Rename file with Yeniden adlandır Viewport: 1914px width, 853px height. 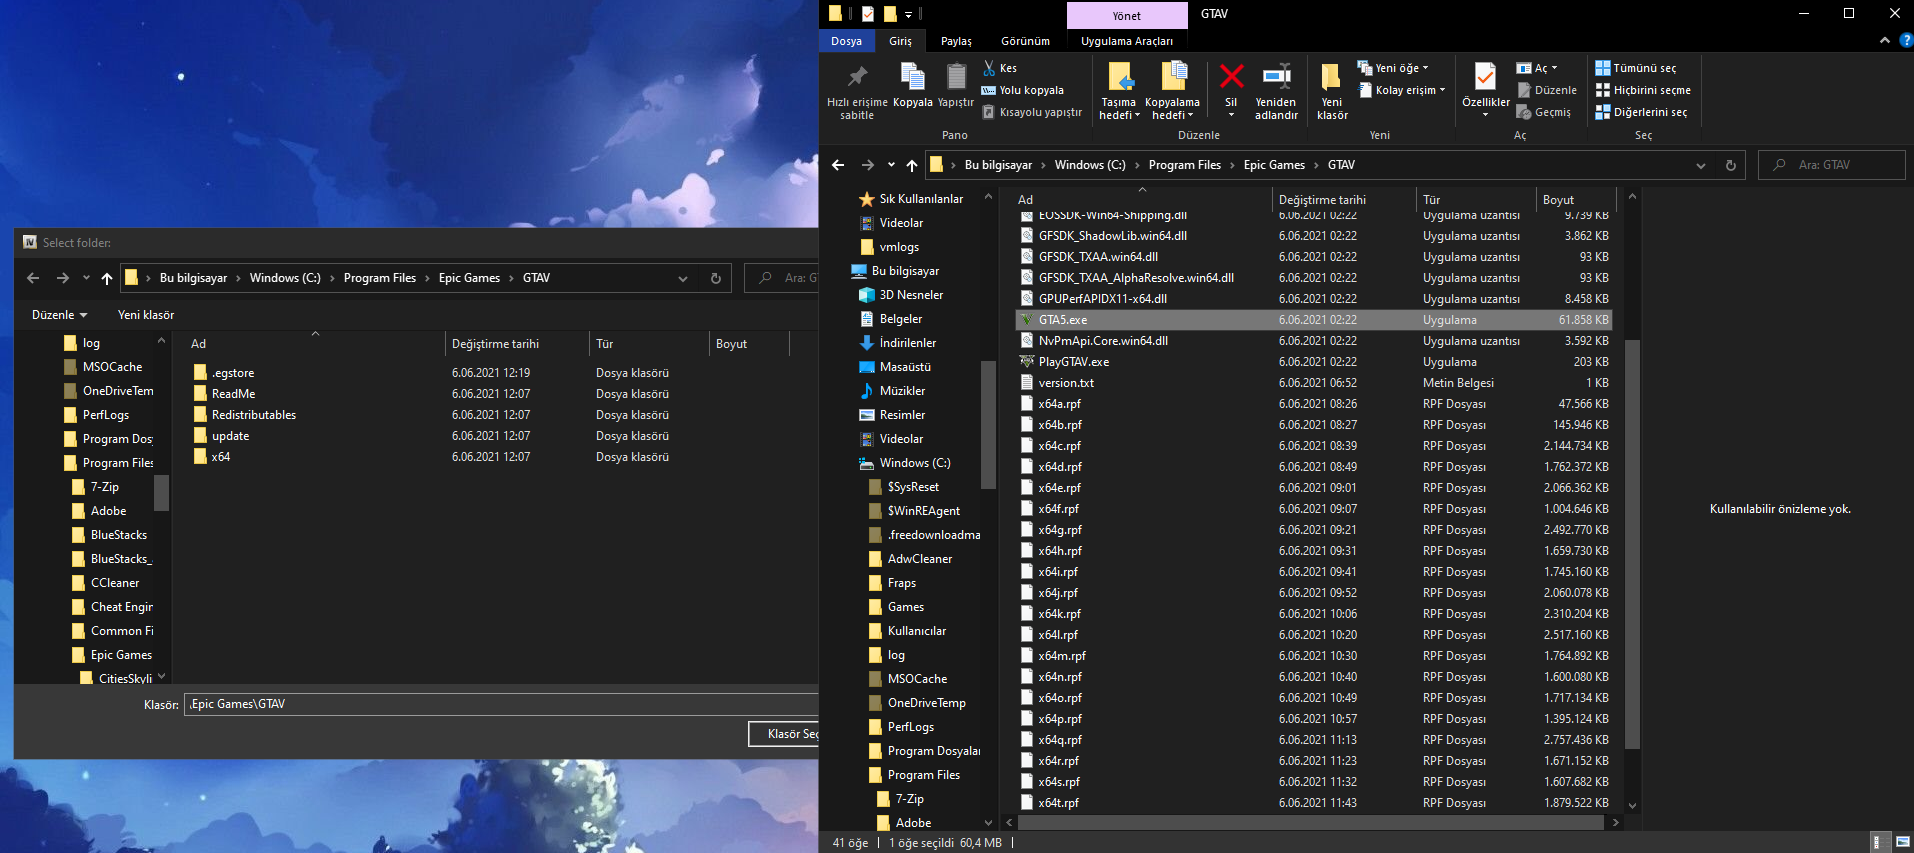click(x=1276, y=92)
